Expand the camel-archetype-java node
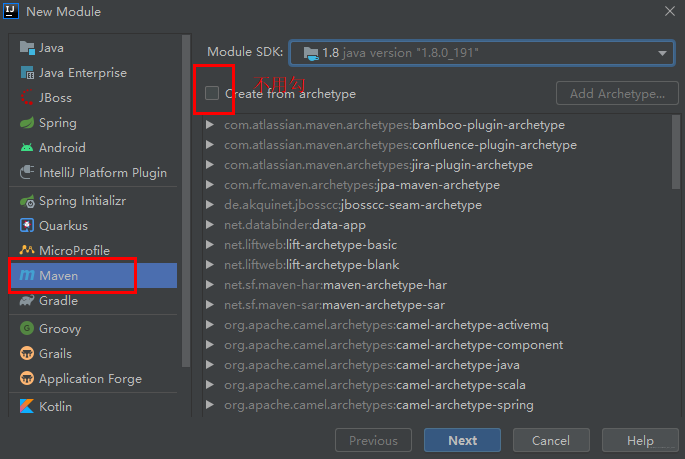685x459 pixels. [x=210, y=365]
